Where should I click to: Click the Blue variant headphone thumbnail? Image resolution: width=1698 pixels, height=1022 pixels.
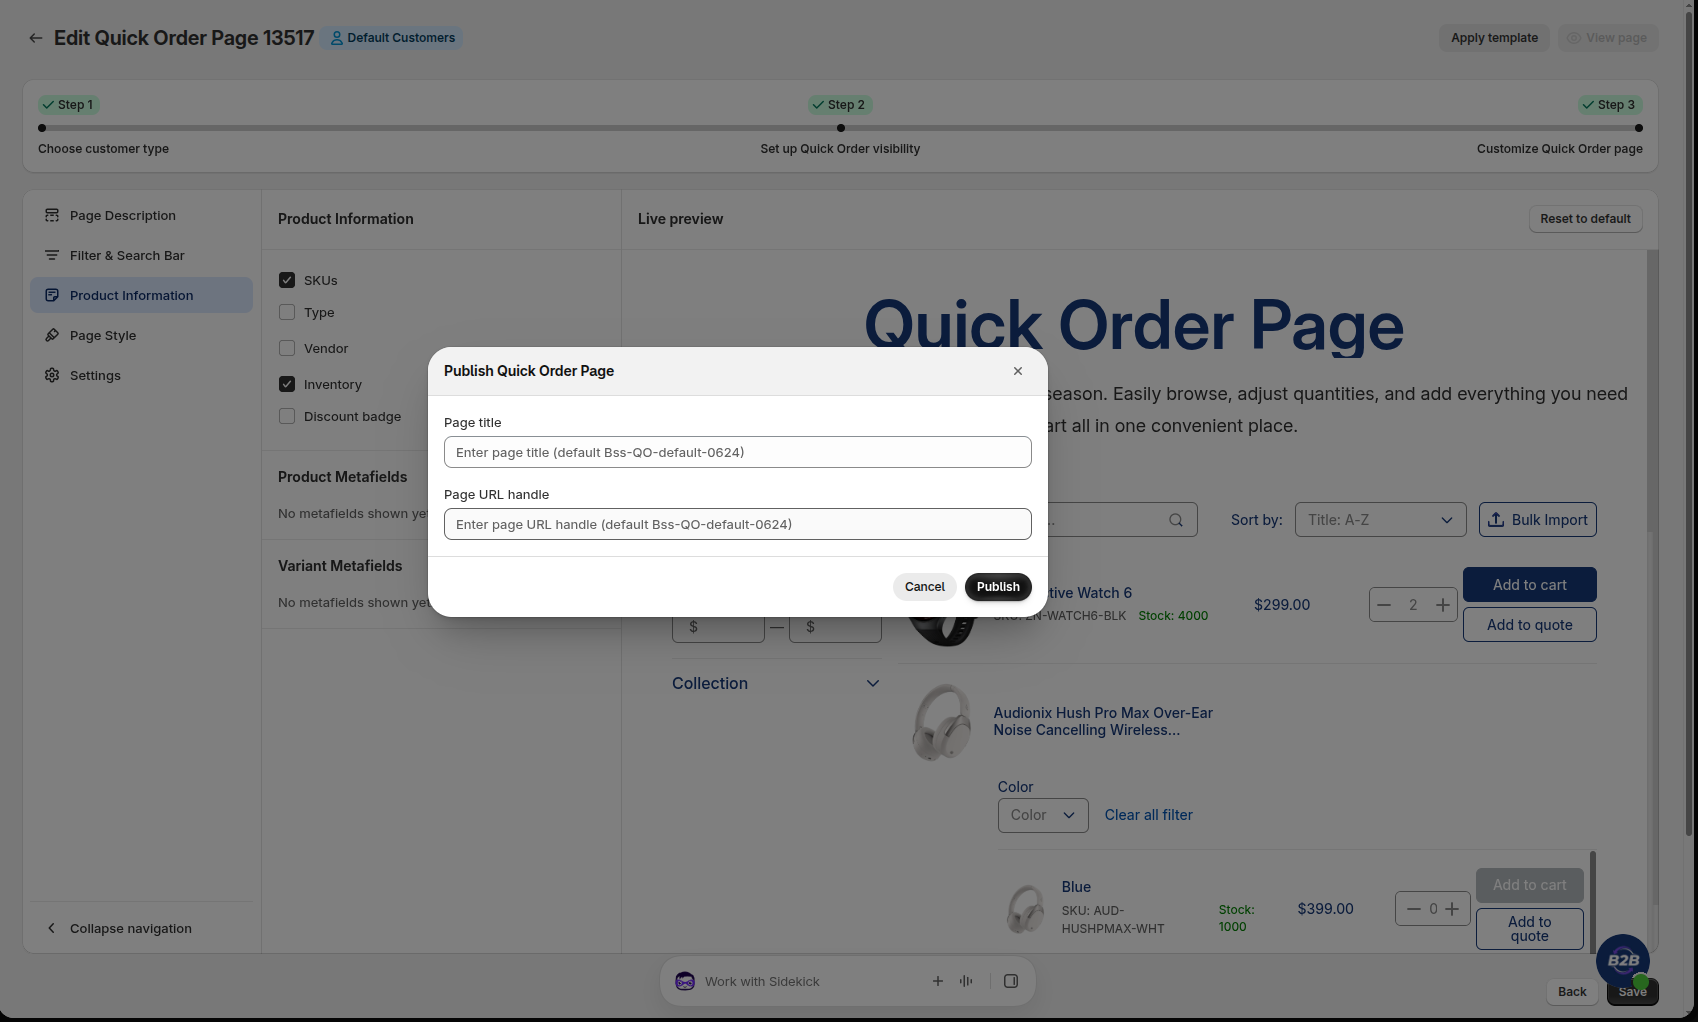pos(1025,909)
